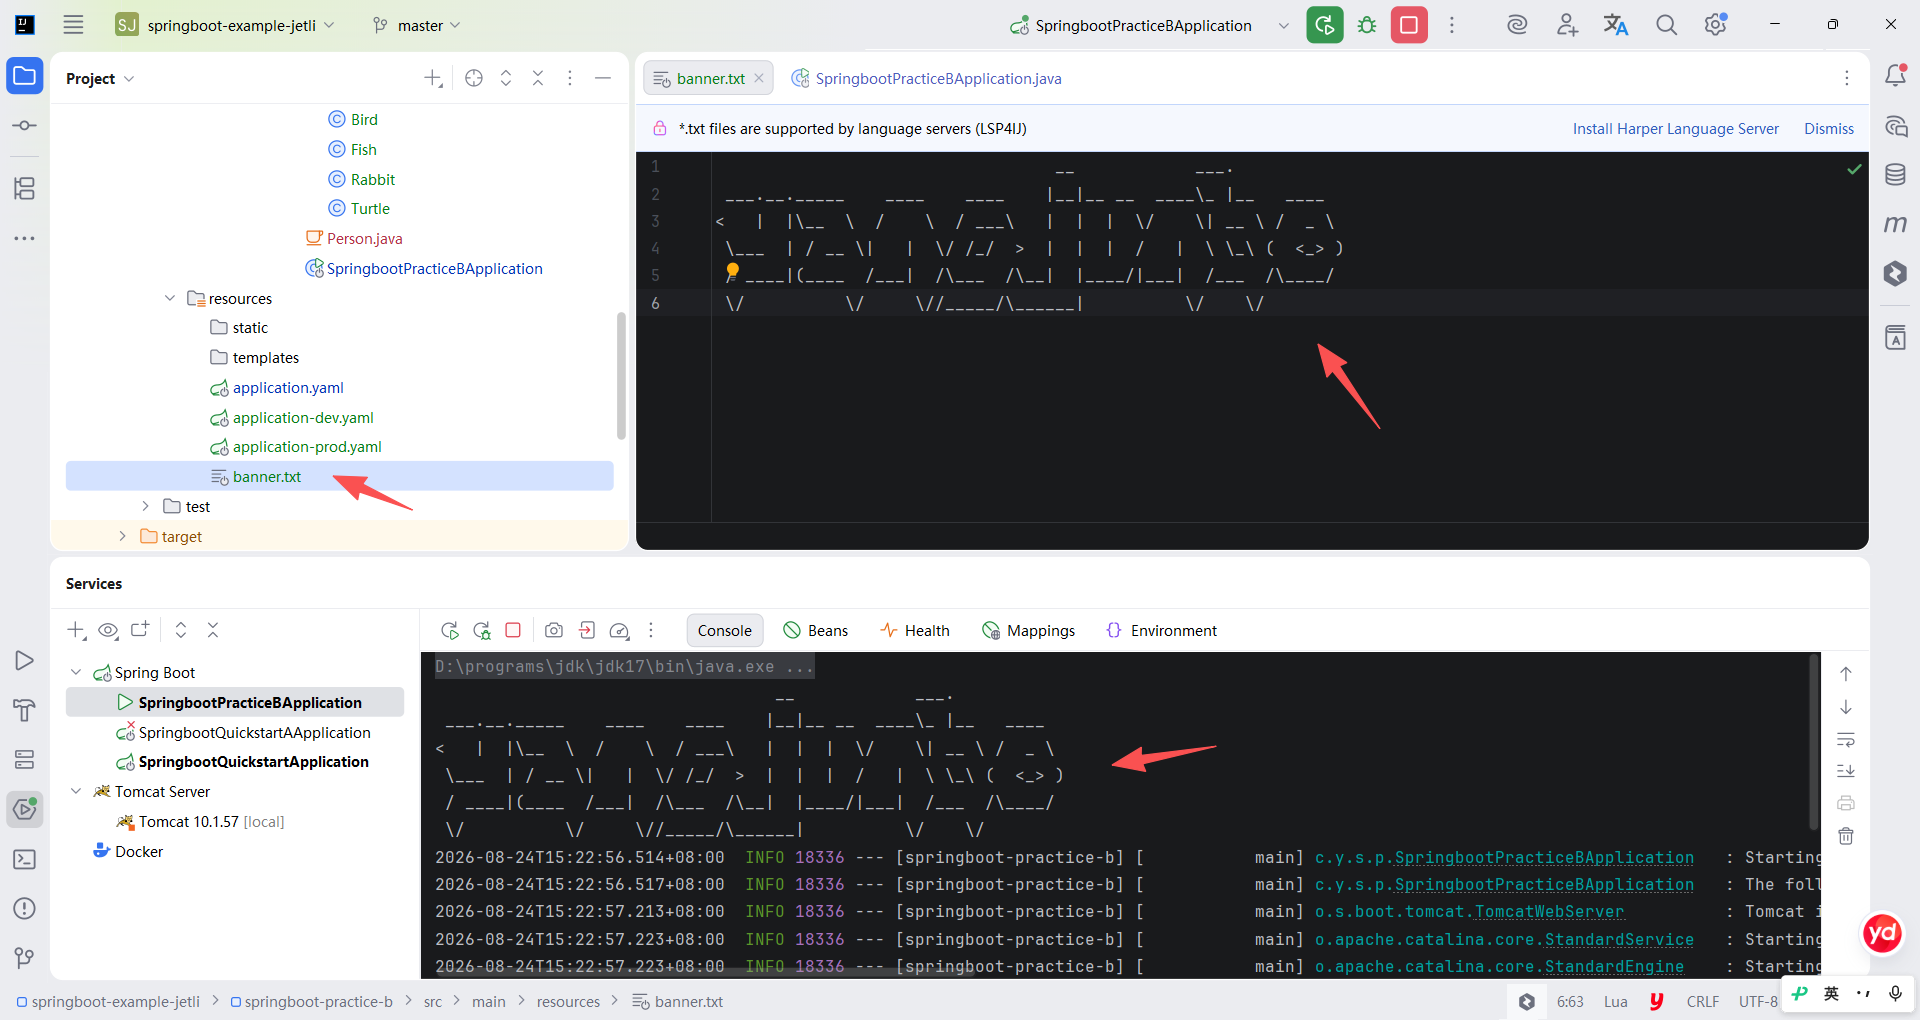This screenshot has height=1020, width=1920.
Task: Open the Build hammer tool window
Action: [25, 710]
